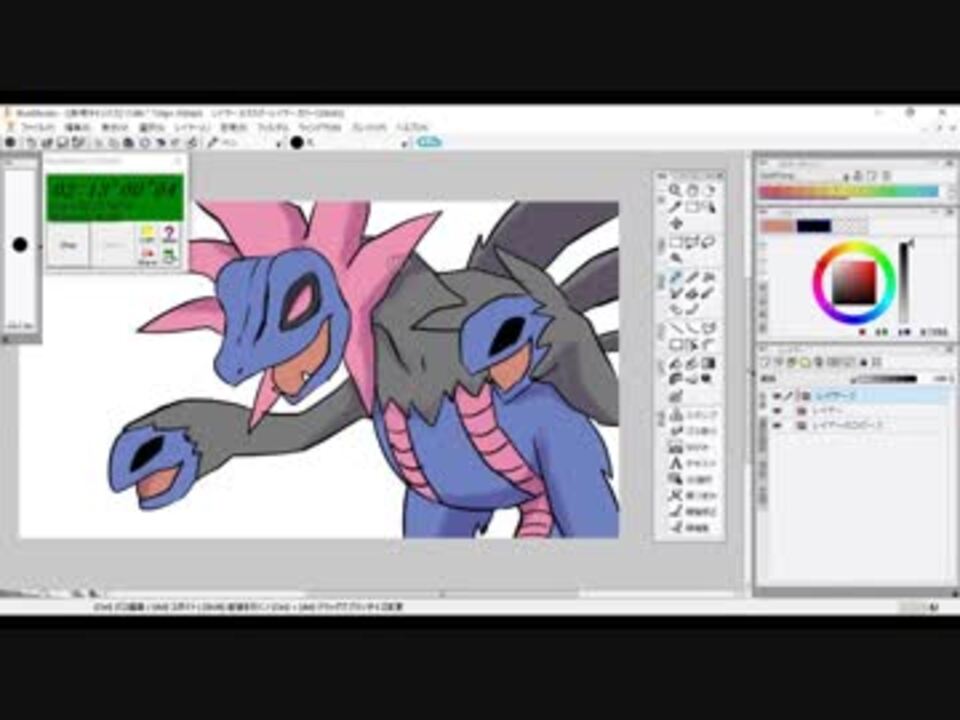Click the question mark help icon in timer

[x=169, y=233]
